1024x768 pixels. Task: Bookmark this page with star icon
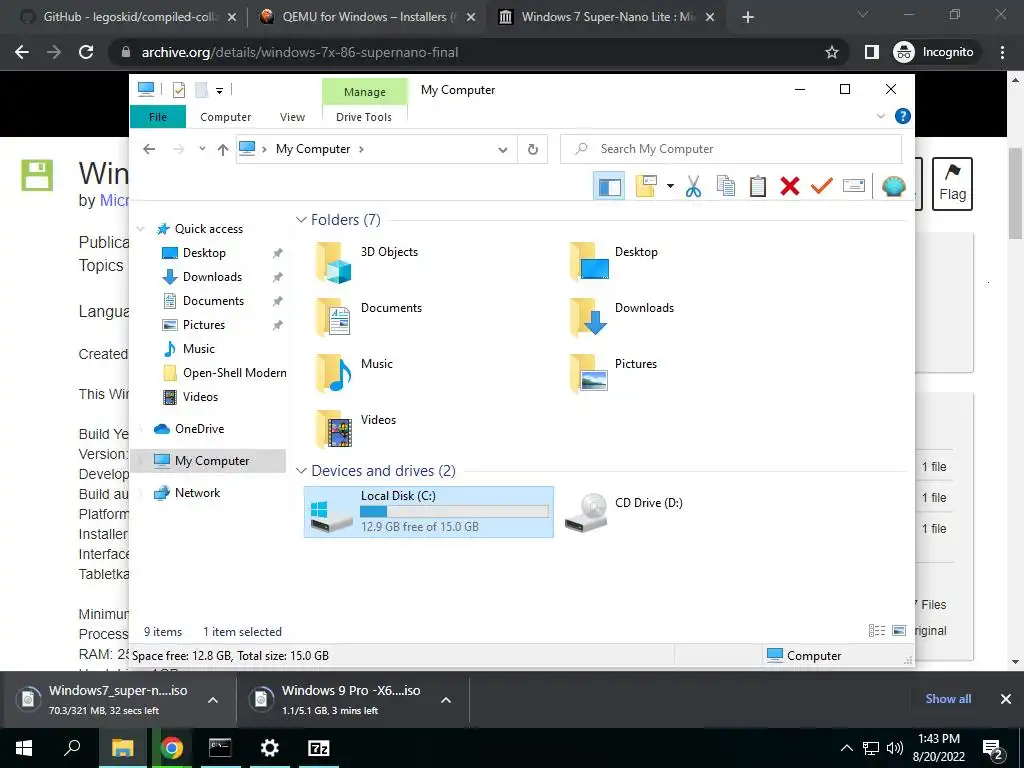831,52
